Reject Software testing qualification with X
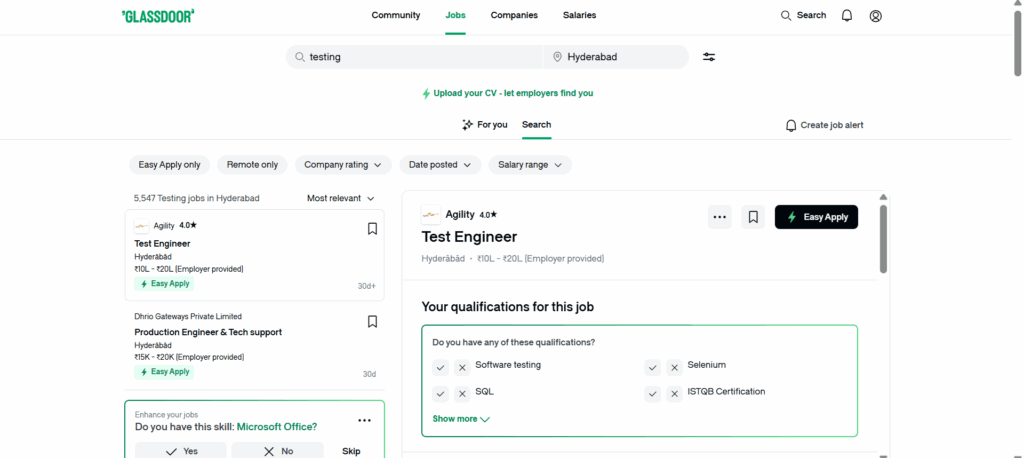This screenshot has height=458, width=1024. pos(462,367)
